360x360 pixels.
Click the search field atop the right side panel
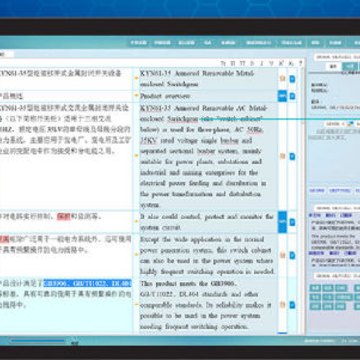point(337,57)
